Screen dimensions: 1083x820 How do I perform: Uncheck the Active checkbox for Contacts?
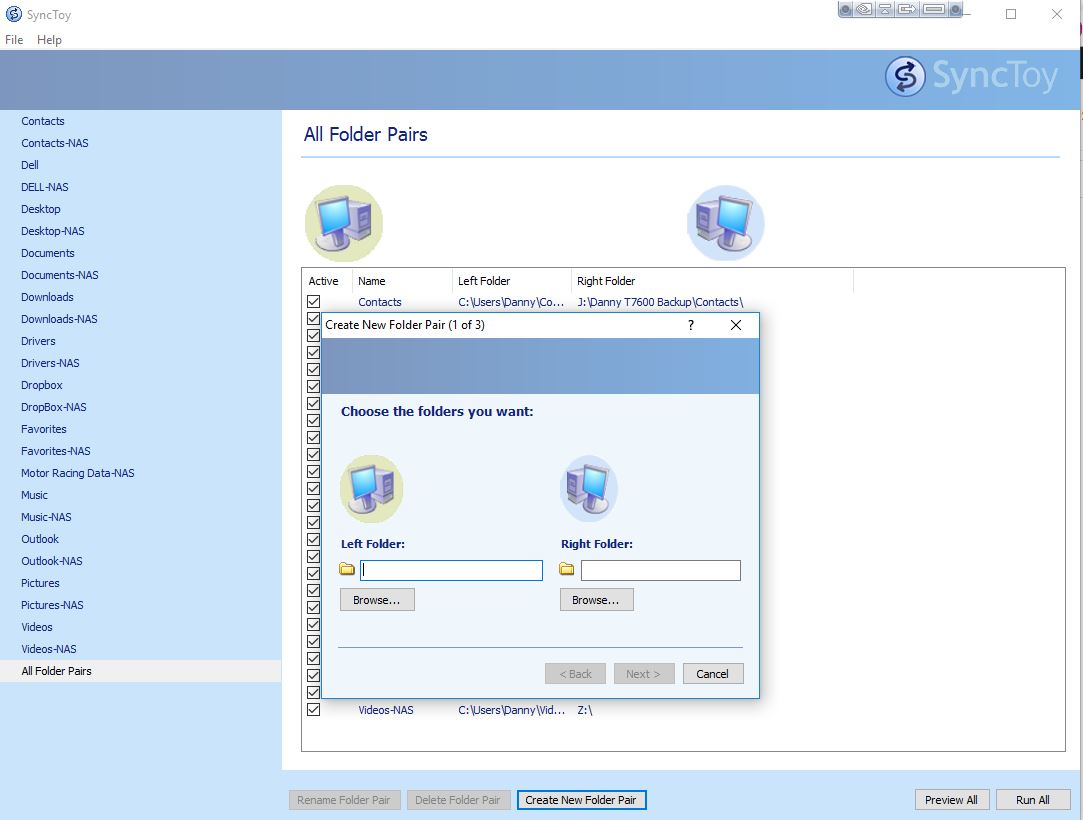[x=314, y=302]
